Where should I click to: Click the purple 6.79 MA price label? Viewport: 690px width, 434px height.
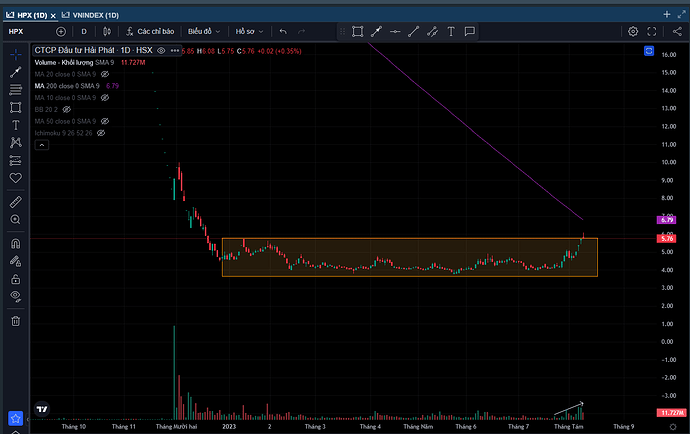tap(668, 219)
